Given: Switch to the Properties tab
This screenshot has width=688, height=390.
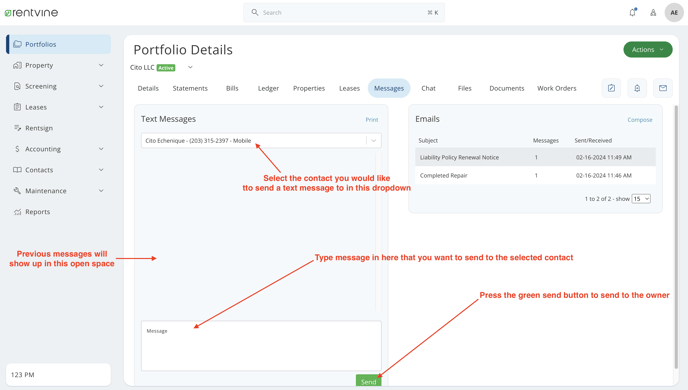Looking at the screenshot, I should (x=309, y=88).
